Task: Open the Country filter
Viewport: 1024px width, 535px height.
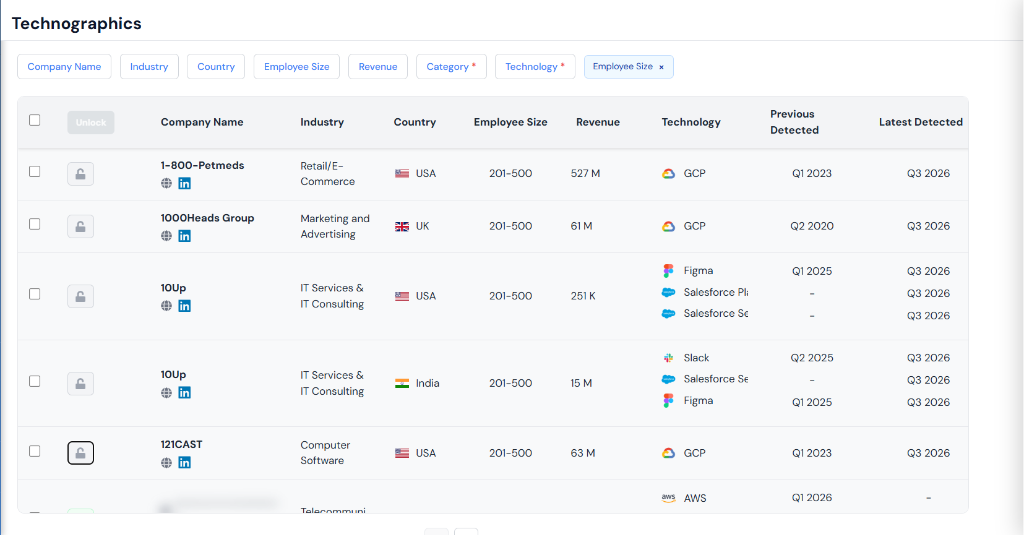Action: coord(216,67)
